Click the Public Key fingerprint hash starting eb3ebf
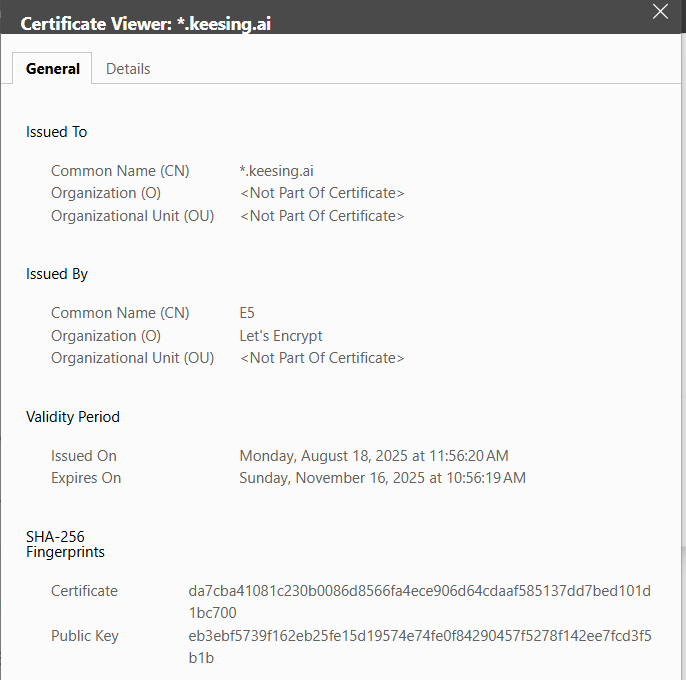Viewport: 686px width, 680px height. pyautogui.click(x=419, y=636)
